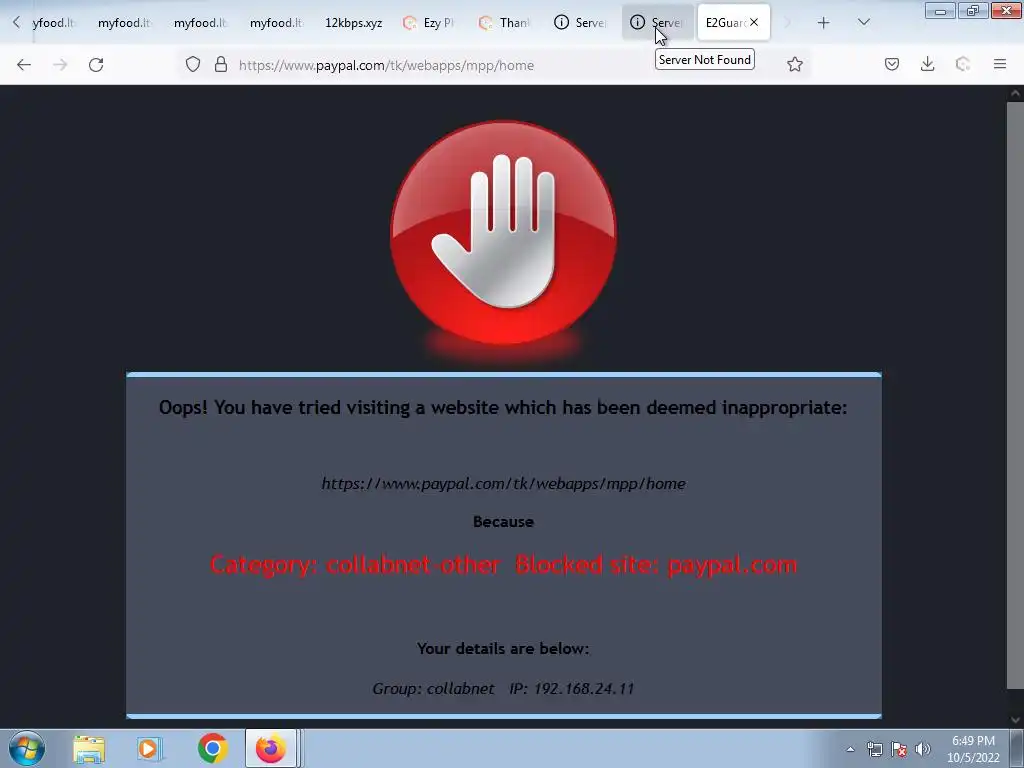Screen dimensions: 1024x768
Task: Close the E2Guardian tab
Action: tap(754, 22)
